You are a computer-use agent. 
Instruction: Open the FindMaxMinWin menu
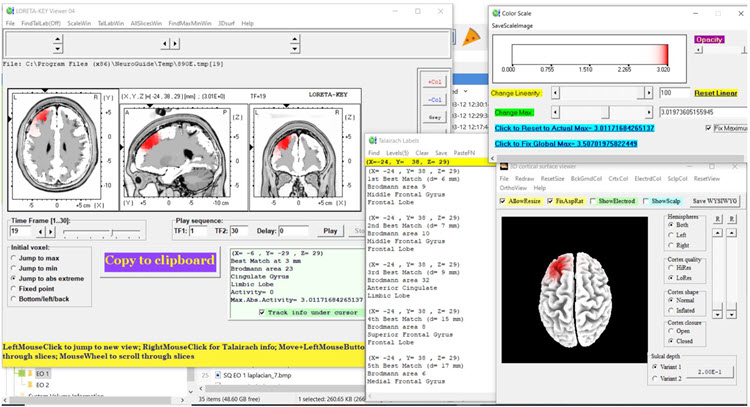click(x=190, y=23)
